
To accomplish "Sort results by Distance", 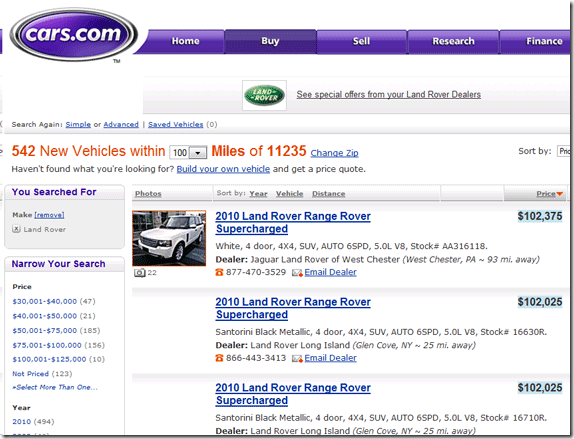I will coord(329,194).
